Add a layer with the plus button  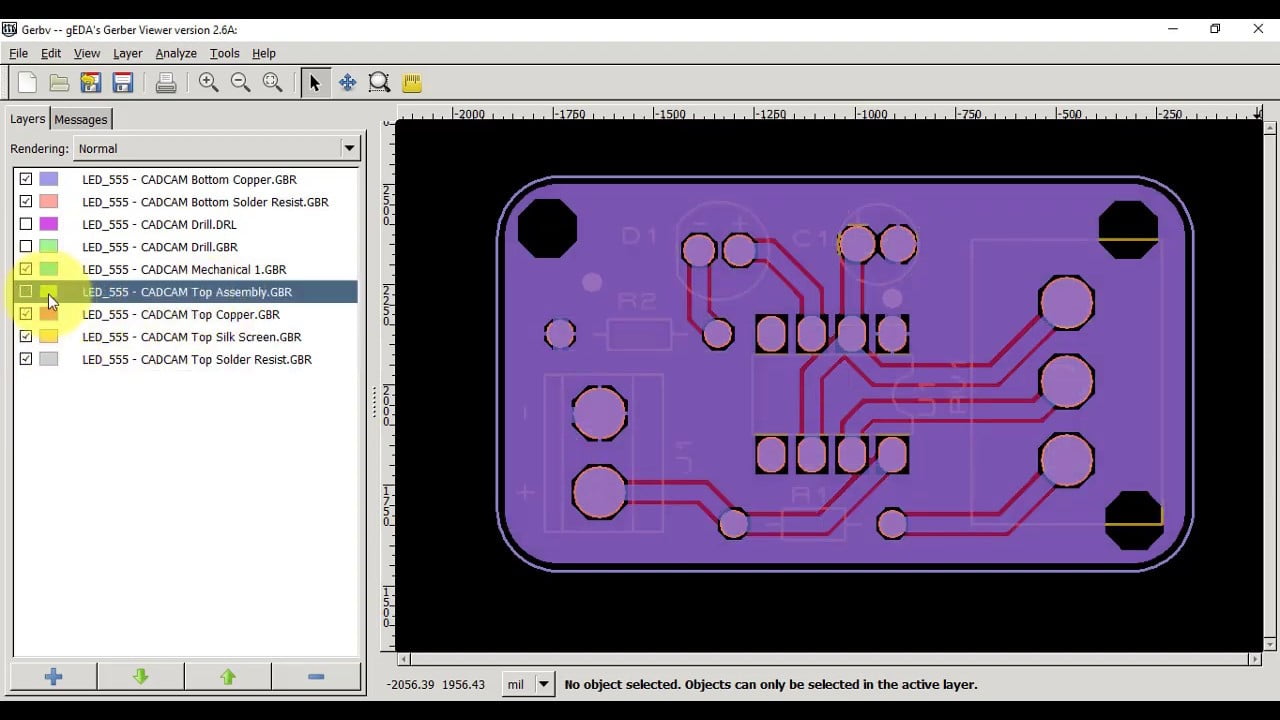(54, 677)
